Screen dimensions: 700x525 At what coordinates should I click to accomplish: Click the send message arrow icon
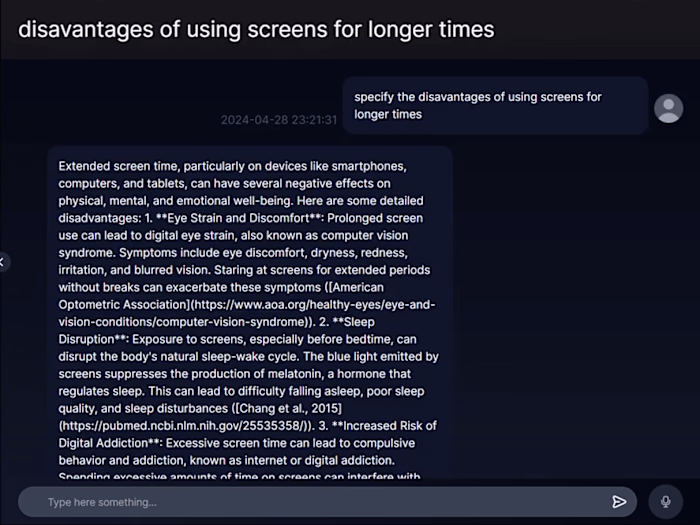click(x=619, y=502)
